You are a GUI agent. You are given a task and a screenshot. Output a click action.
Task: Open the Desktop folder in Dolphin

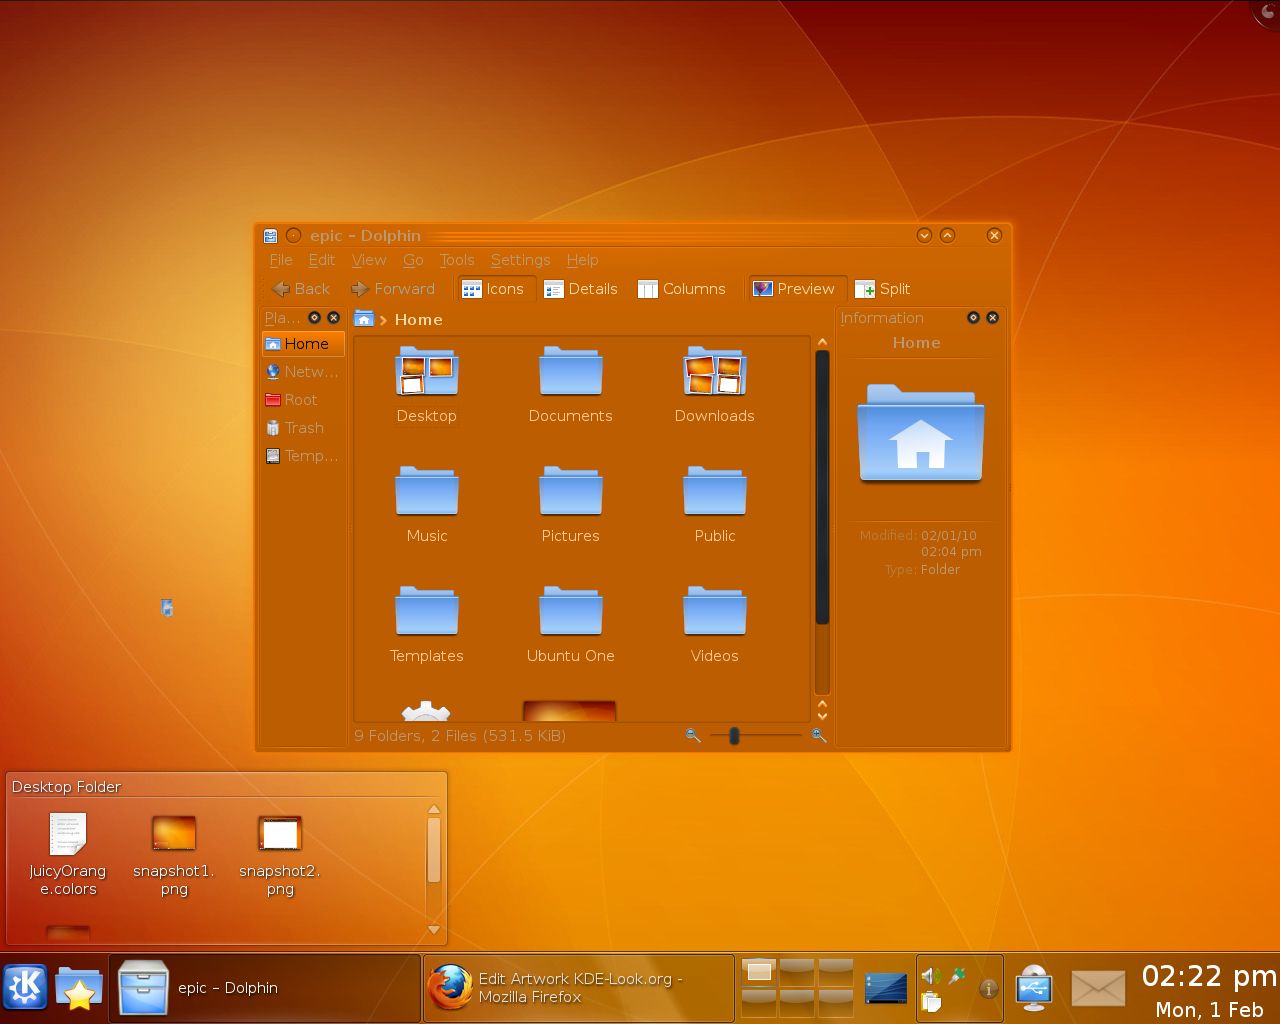pyautogui.click(x=427, y=385)
